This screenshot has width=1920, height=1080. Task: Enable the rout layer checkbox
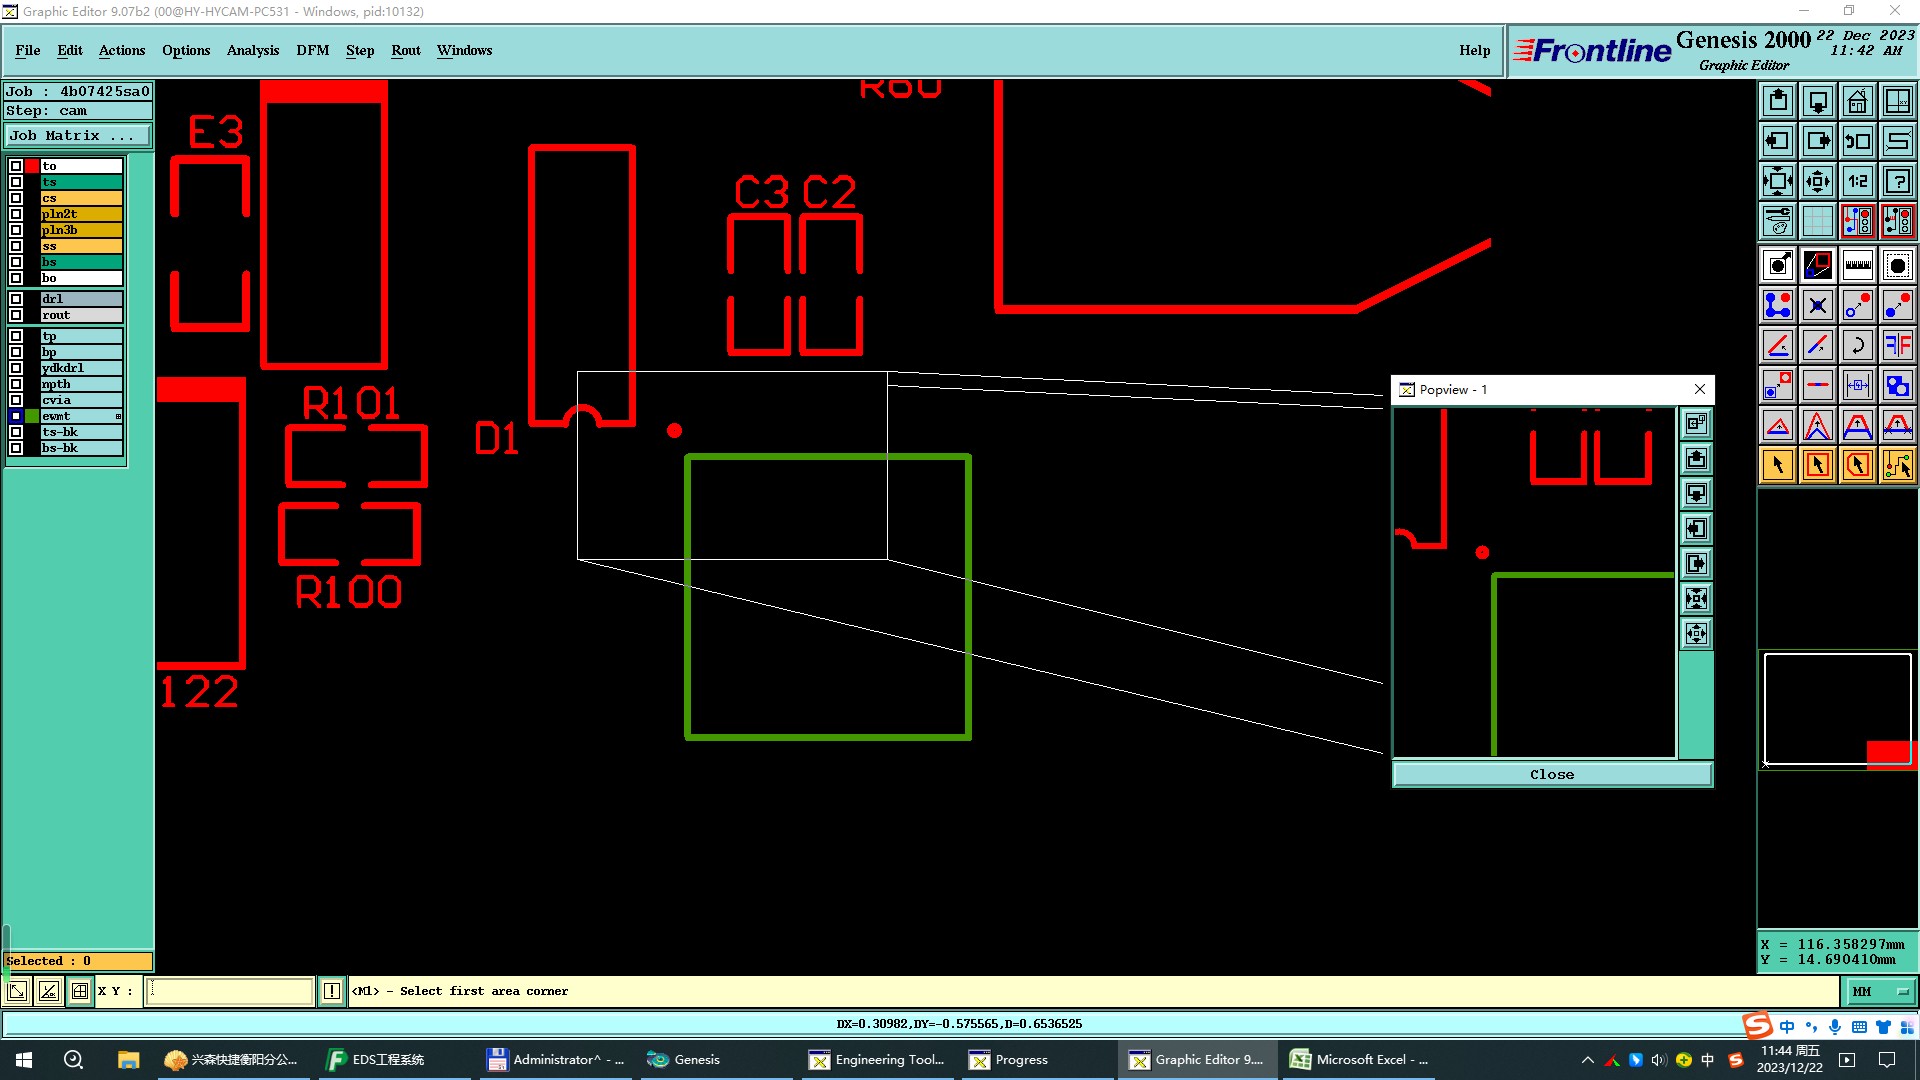coord(16,315)
